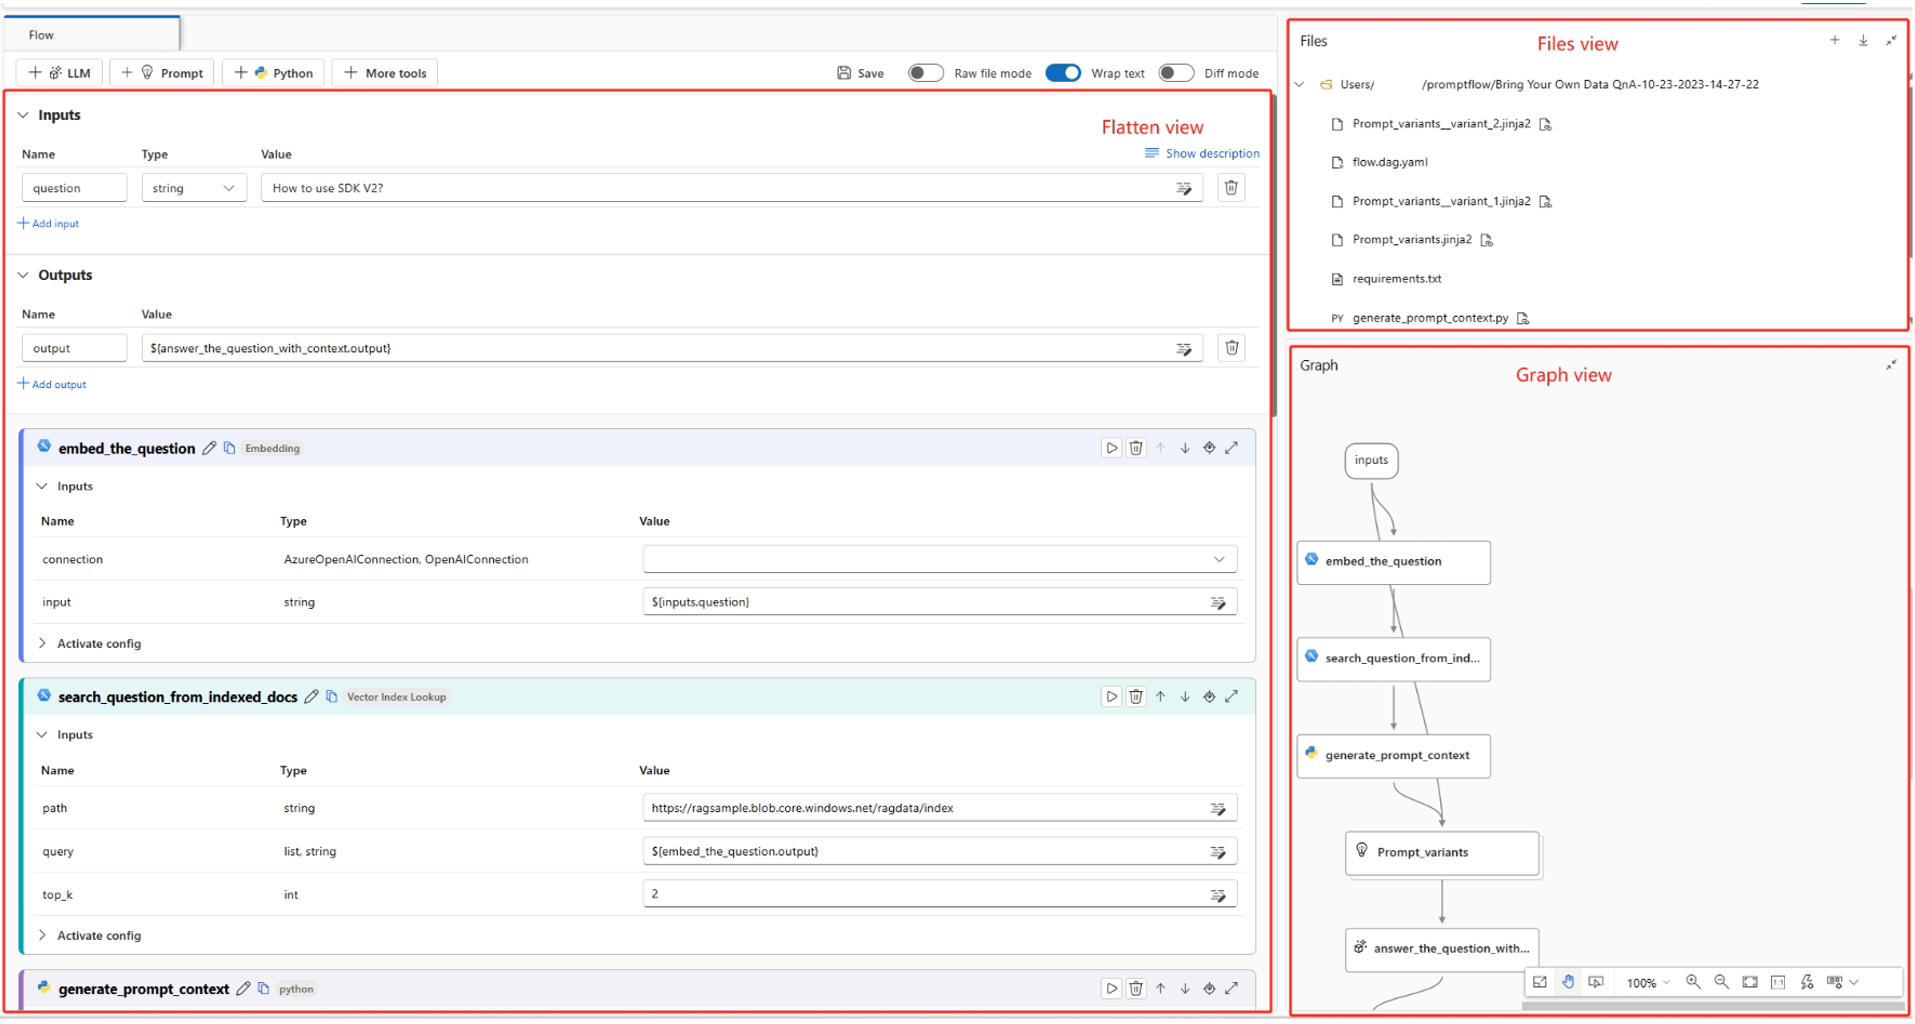Move embed_the_question node down
This screenshot has height=1024, width=1915.
tap(1185, 448)
